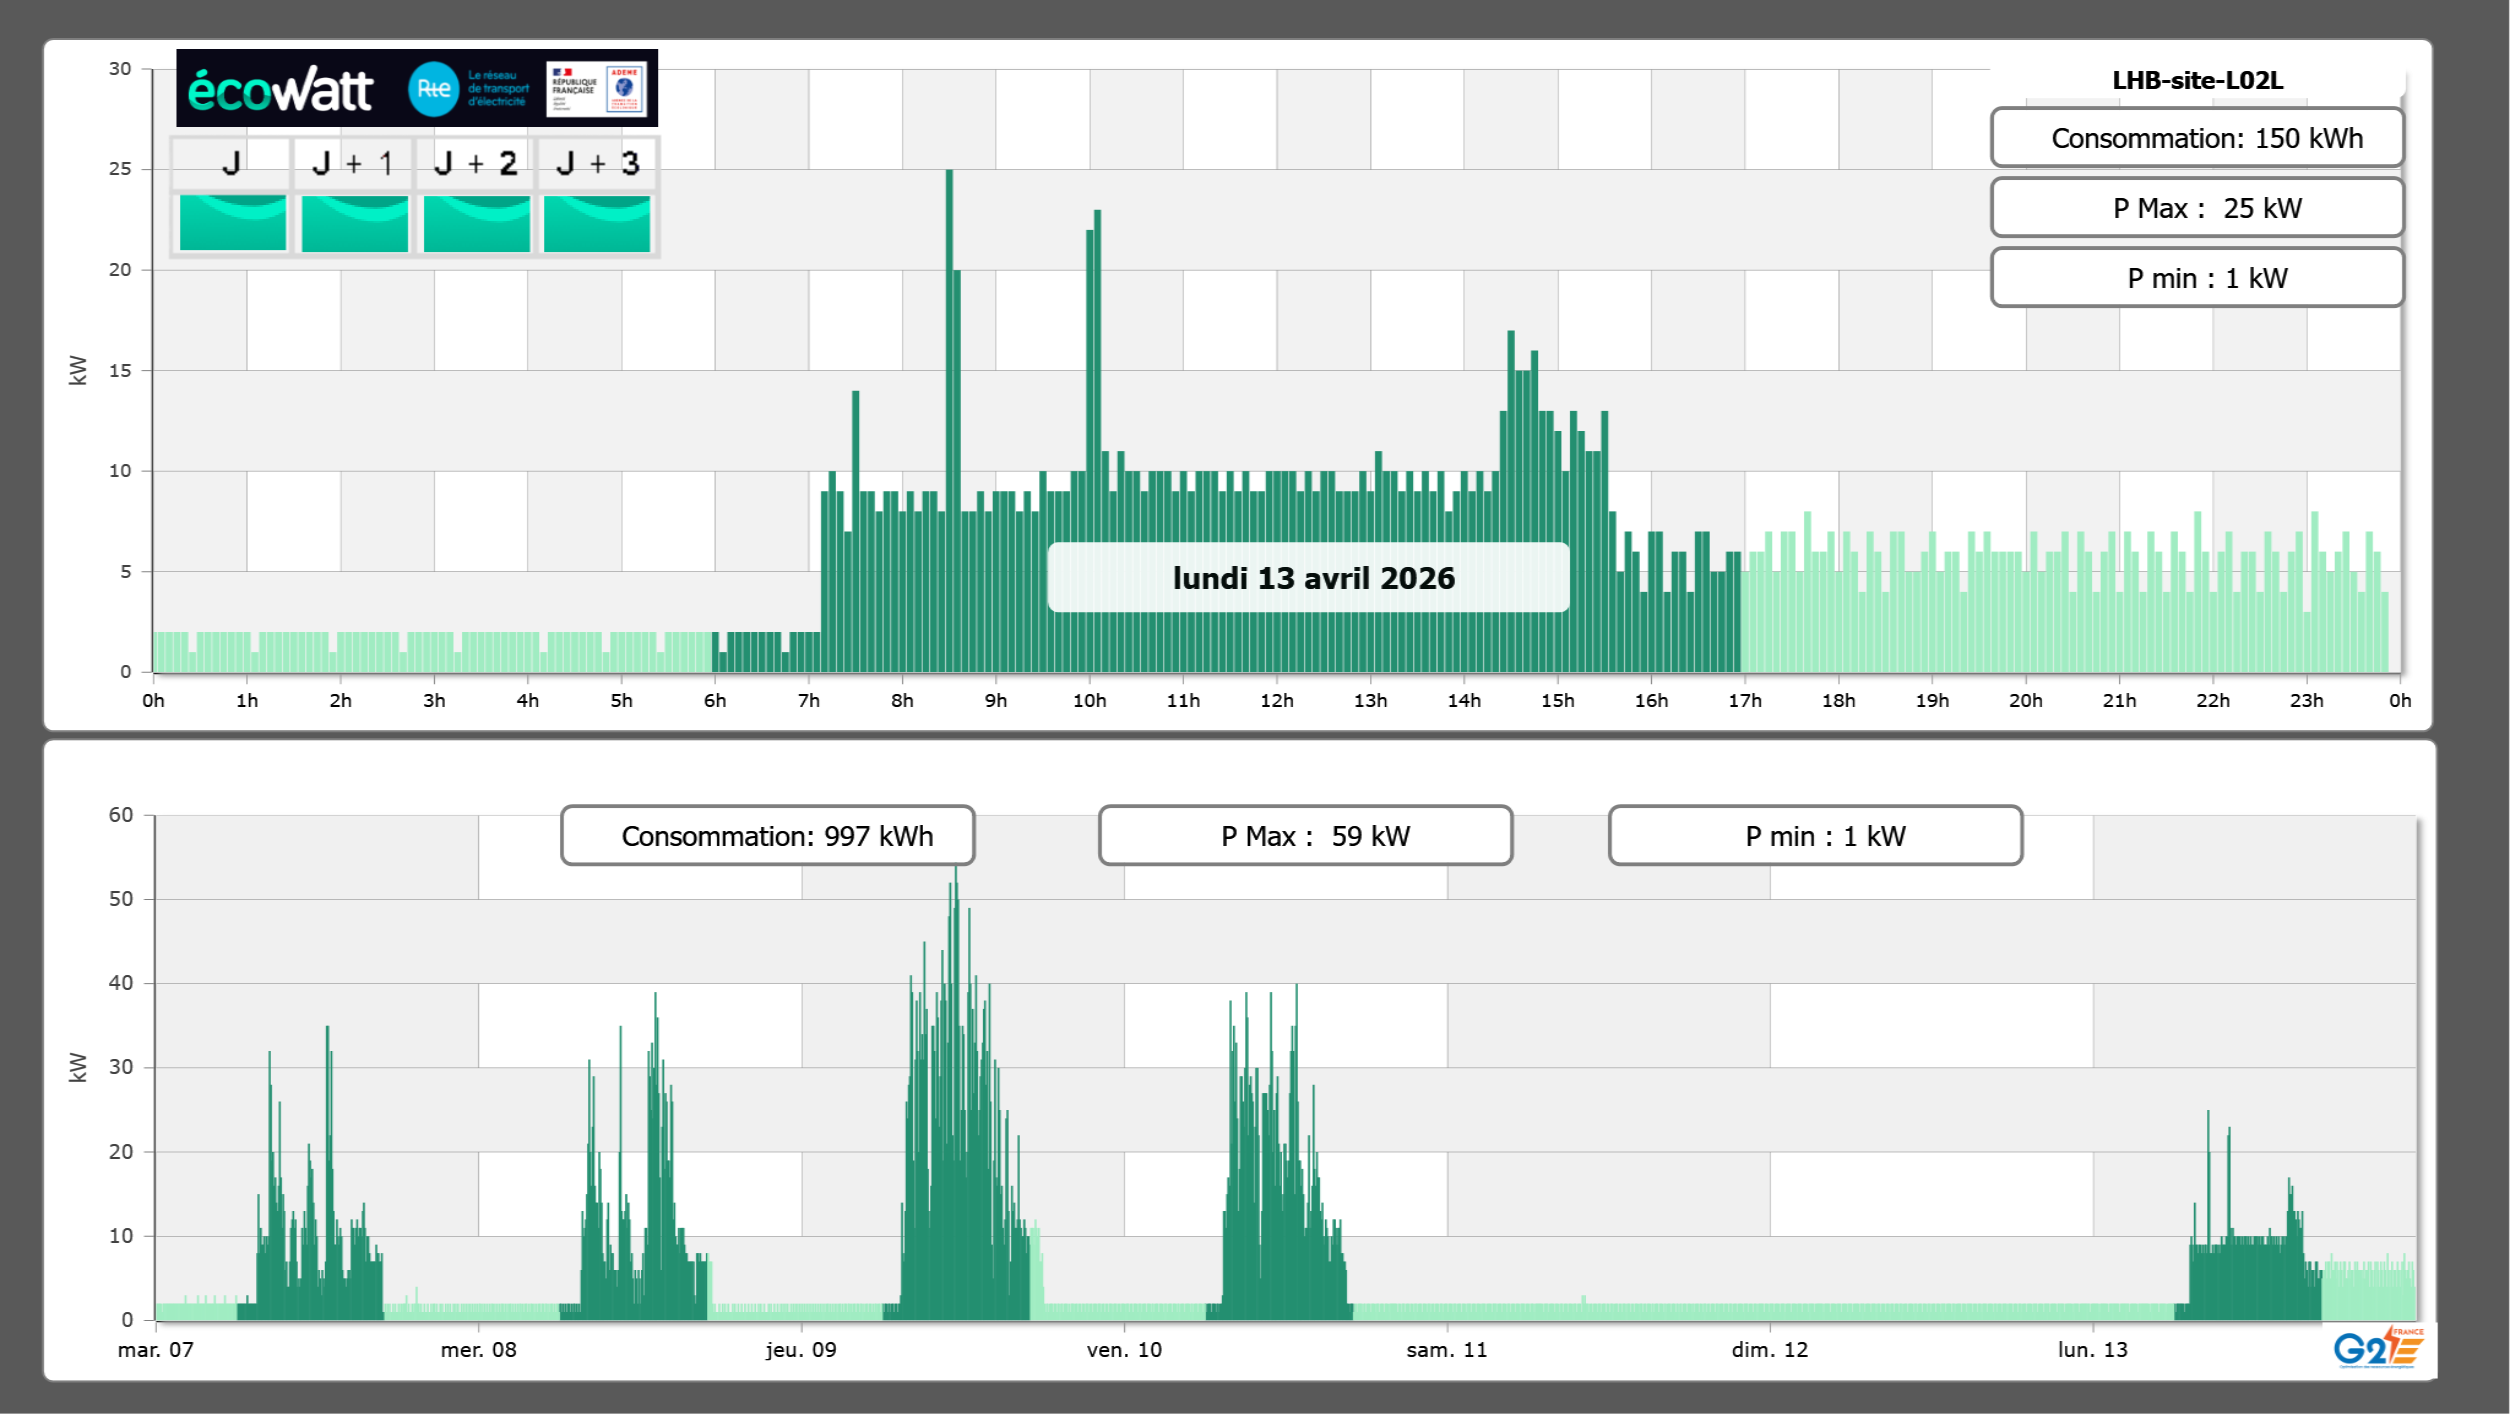Click the Consommation: 997 kWh box
Image resolution: width=2511 pixels, height=1415 pixels.
tap(767, 836)
